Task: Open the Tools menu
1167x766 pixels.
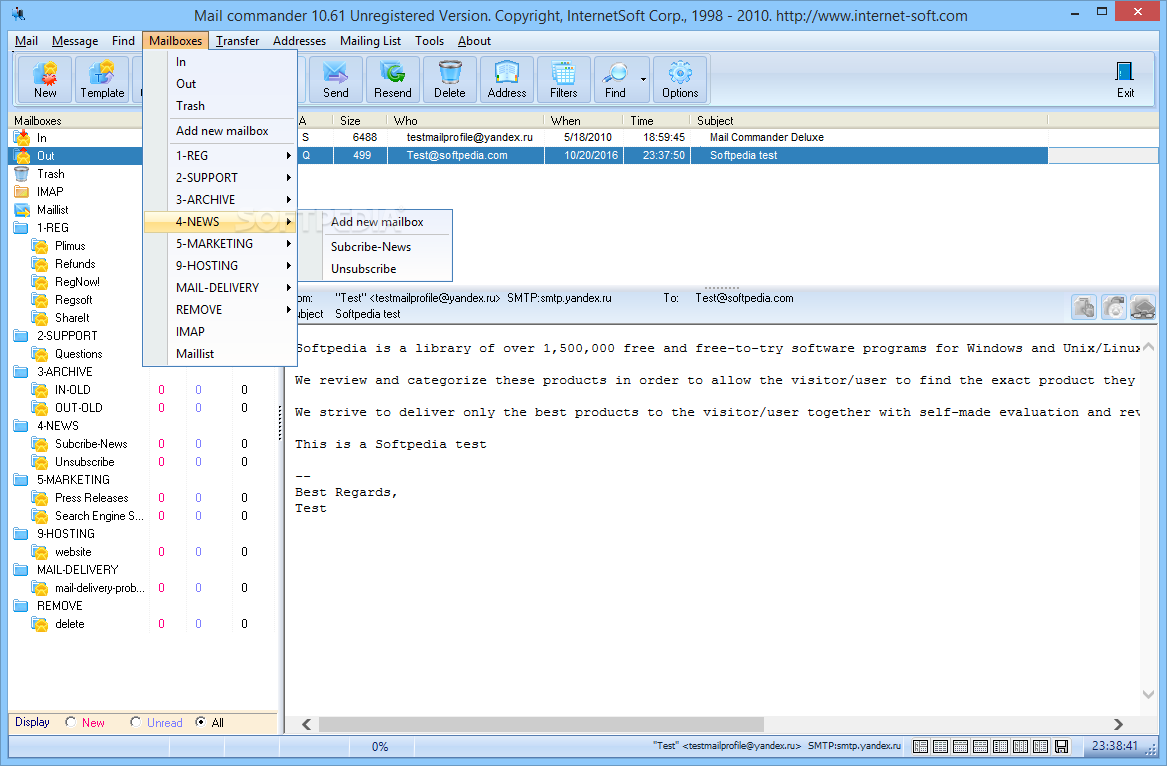Action: [429, 41]
